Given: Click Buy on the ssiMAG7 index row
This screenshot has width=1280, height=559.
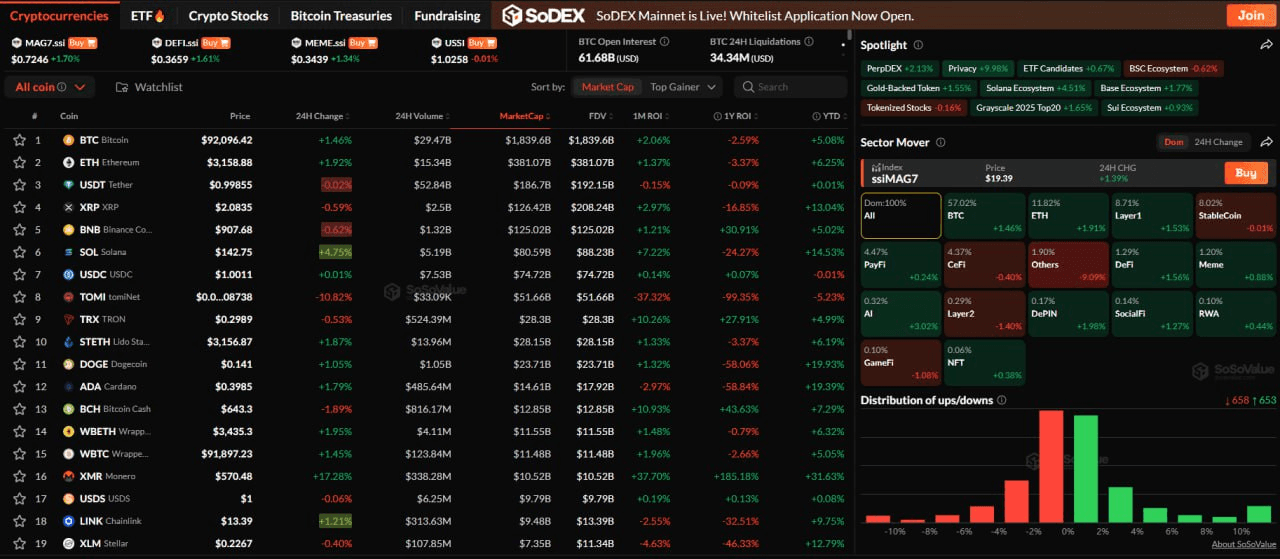Looking at the screenshot, I should point(1245,173).
